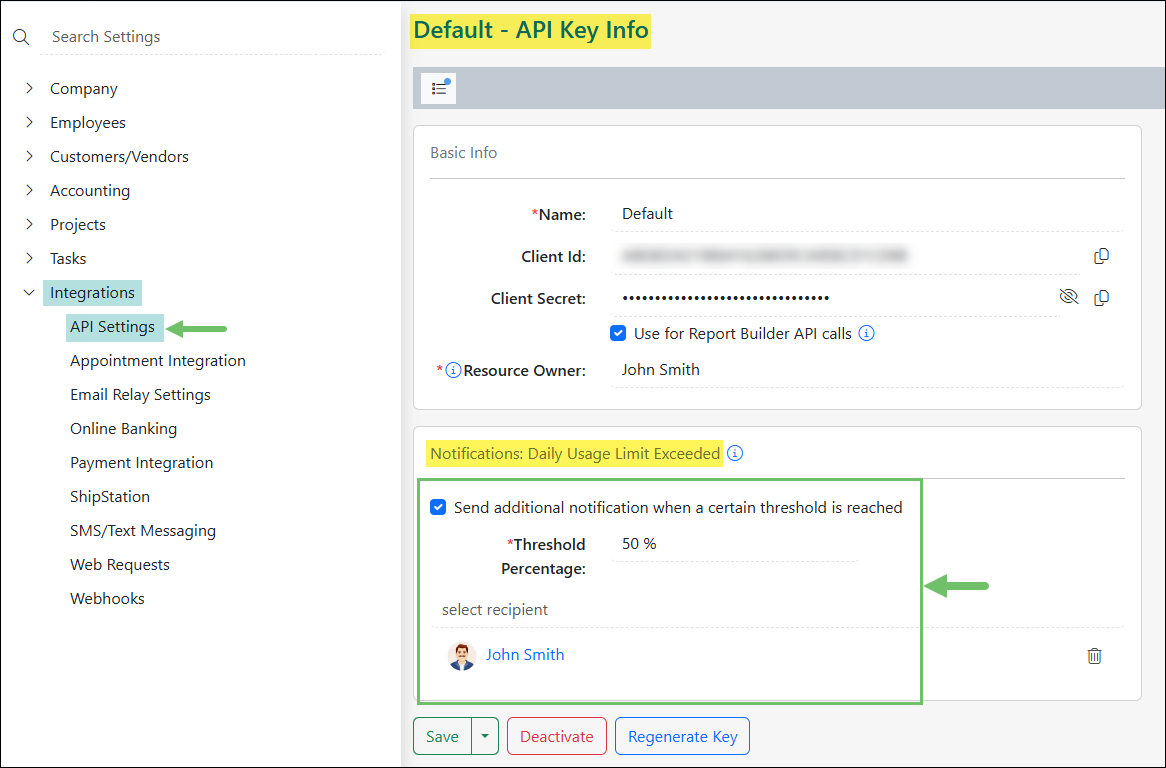Open Email Relay Settings
Image resolution: width=1166 pixels, height=768 pixels.
click(x=141, y=395)
